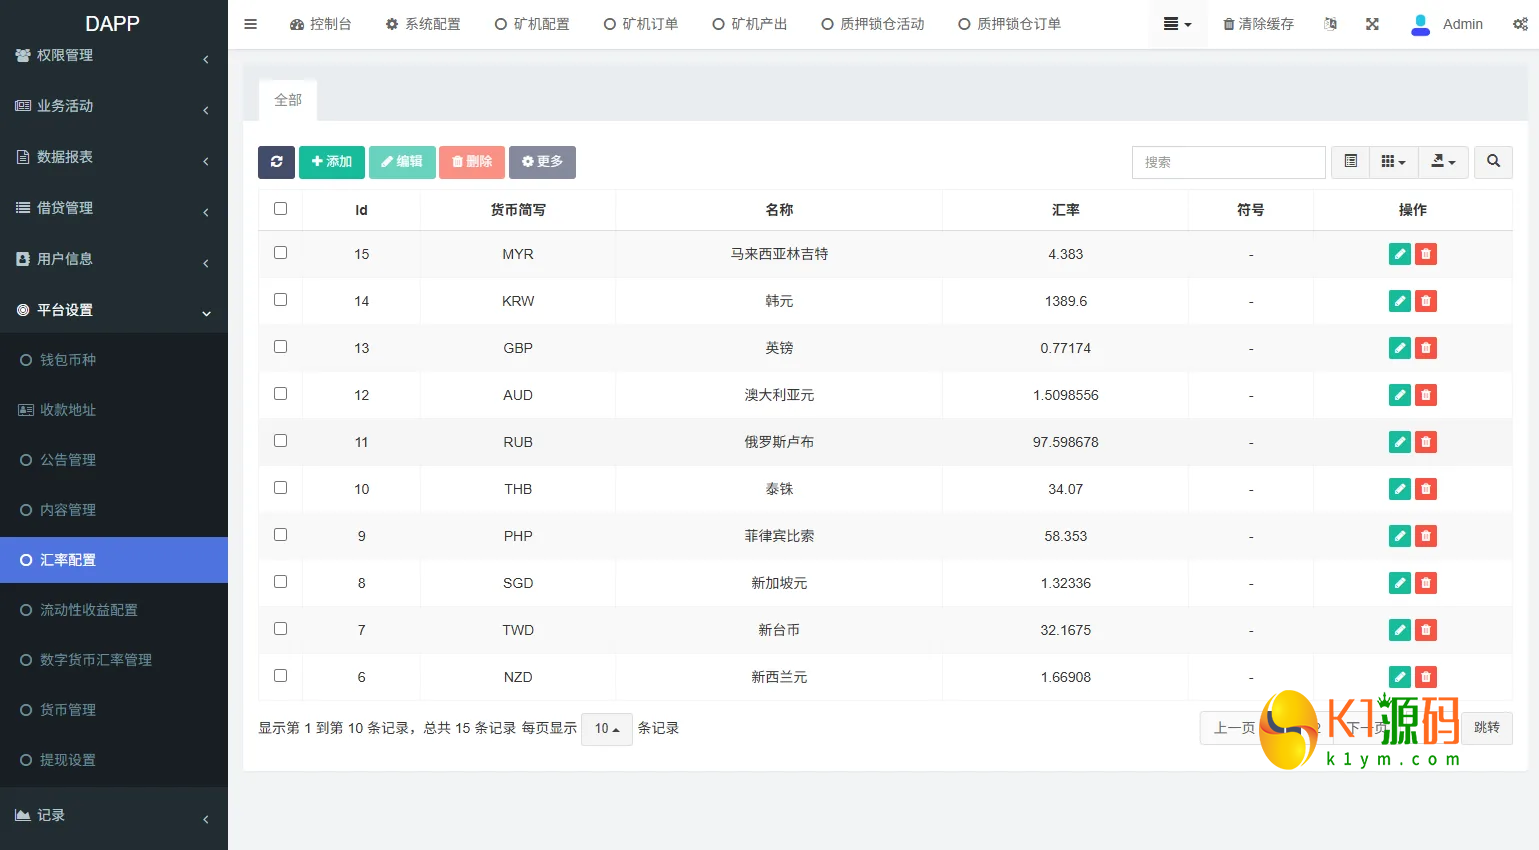Check the SGD row checkbox
The height and width of the screenshot is (850, 1539).
click(x=280, y=582)
